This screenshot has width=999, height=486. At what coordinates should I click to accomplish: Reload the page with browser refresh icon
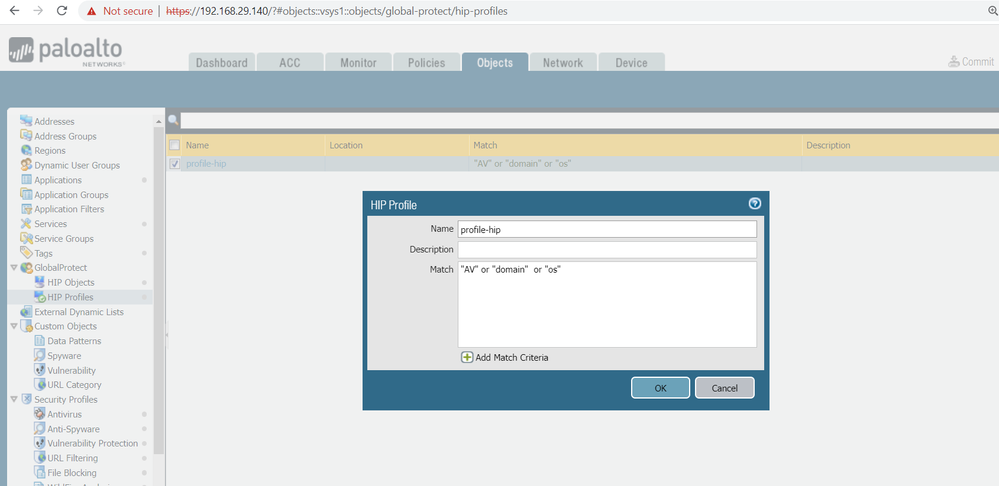tap(62, 11)
